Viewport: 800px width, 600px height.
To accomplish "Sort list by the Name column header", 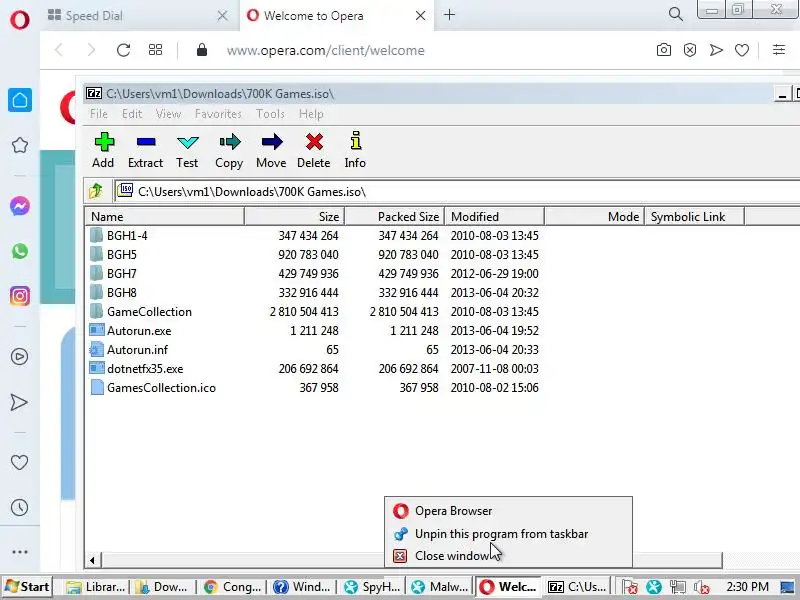I will click(164, 216).
